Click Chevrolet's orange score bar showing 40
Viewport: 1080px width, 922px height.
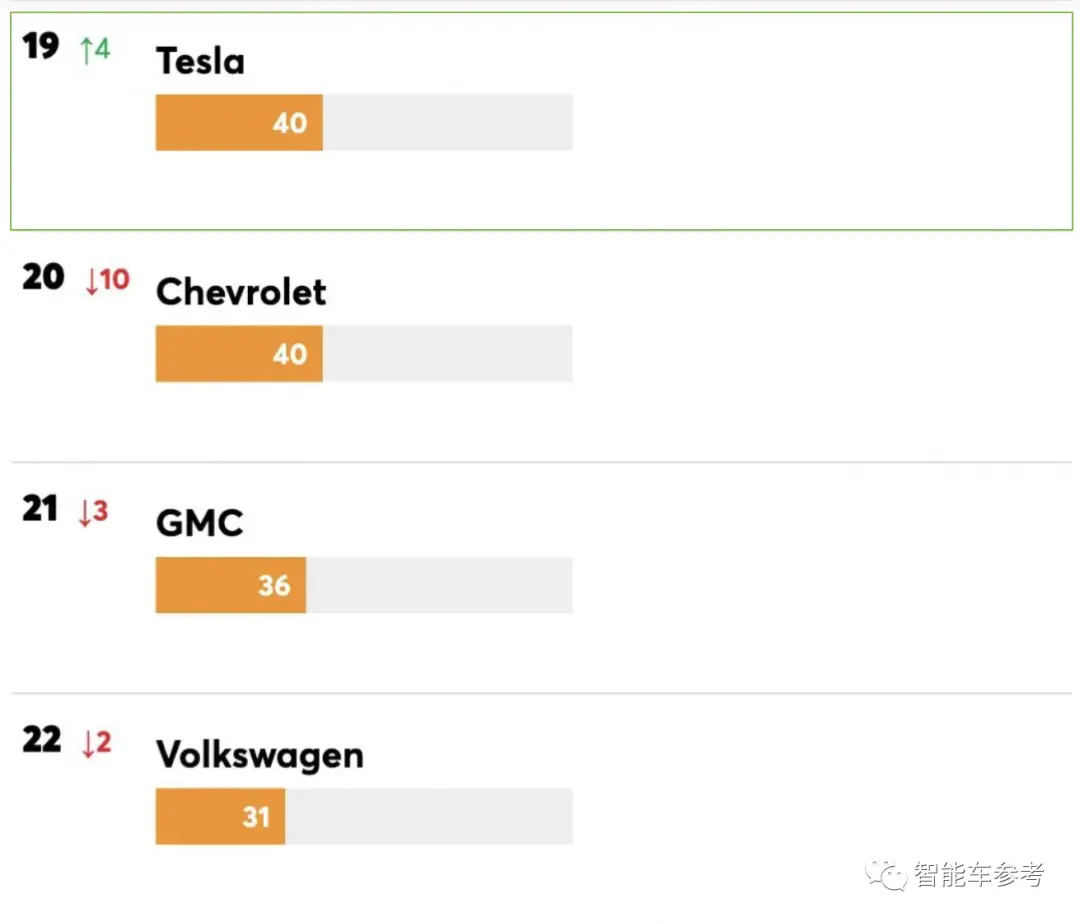tap(239, 354)
